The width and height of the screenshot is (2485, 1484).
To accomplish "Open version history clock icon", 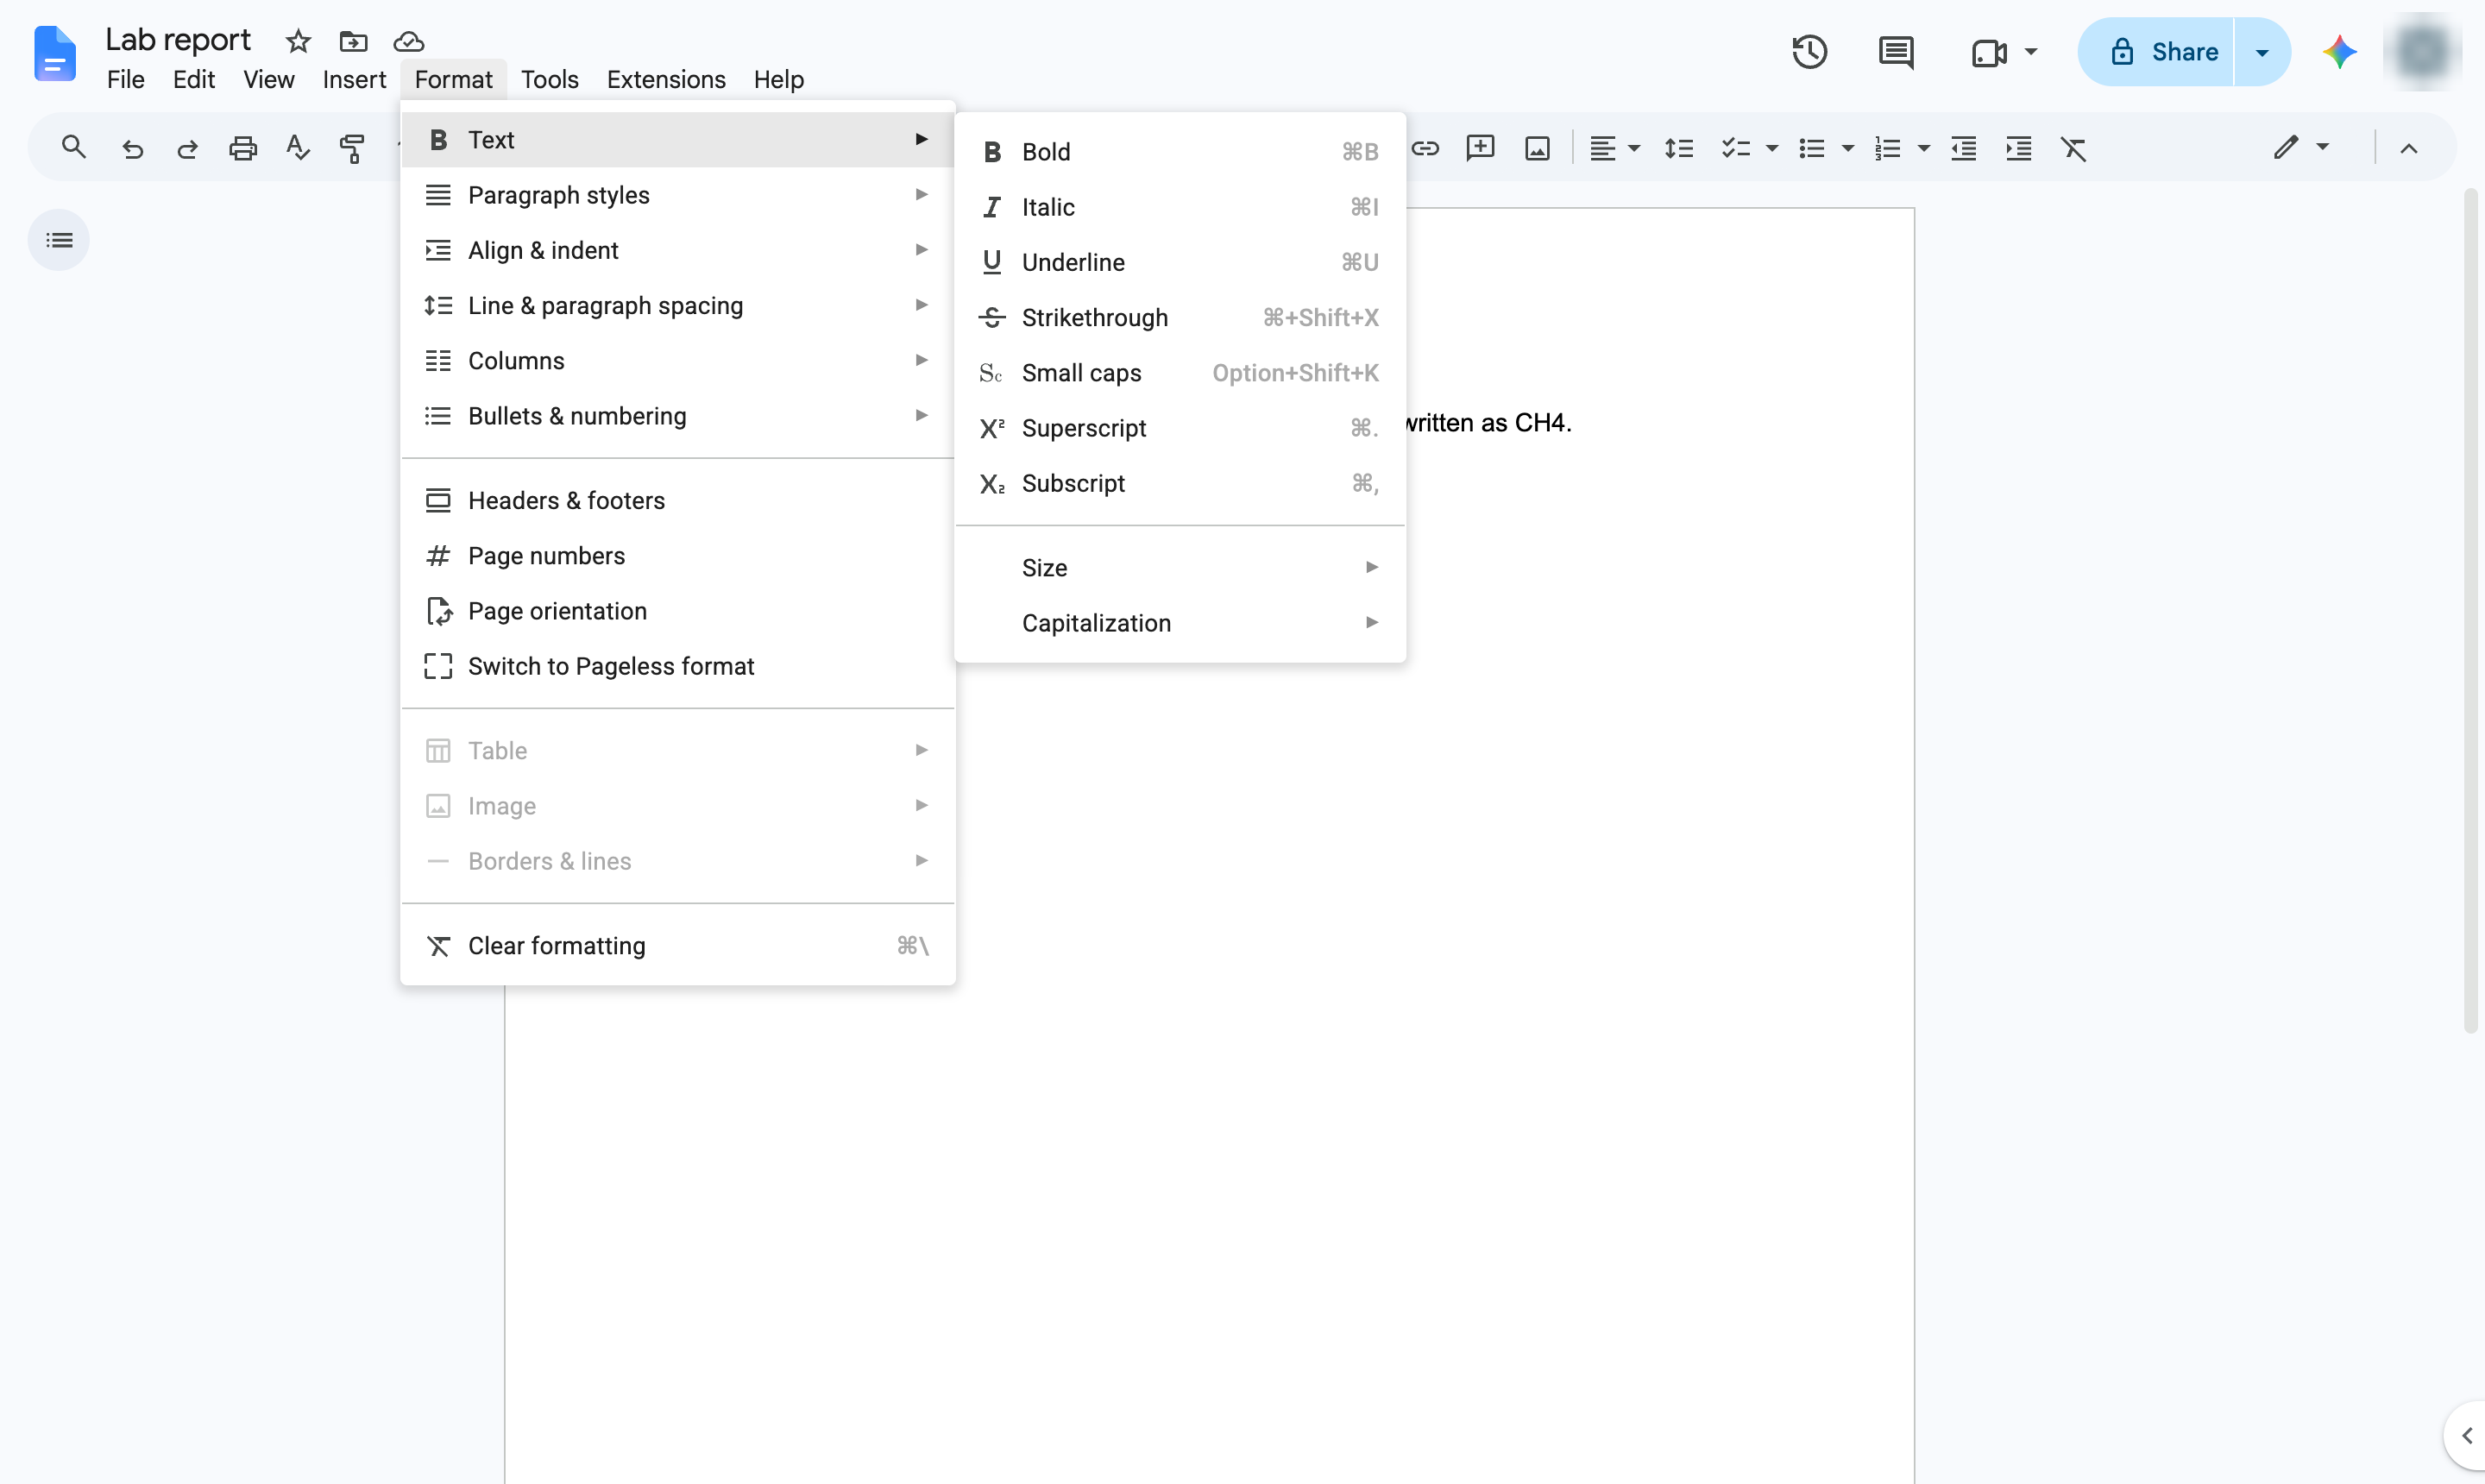I will 1809,52.
